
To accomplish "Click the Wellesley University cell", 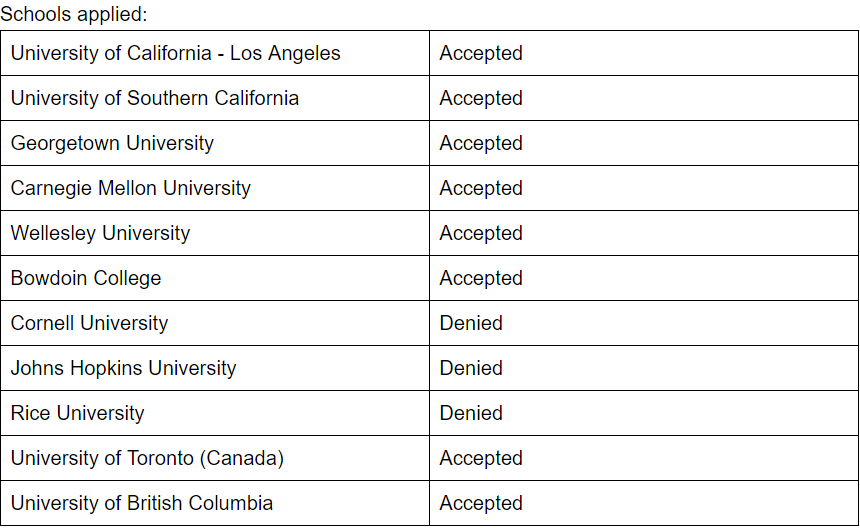I will coord(215,233).
